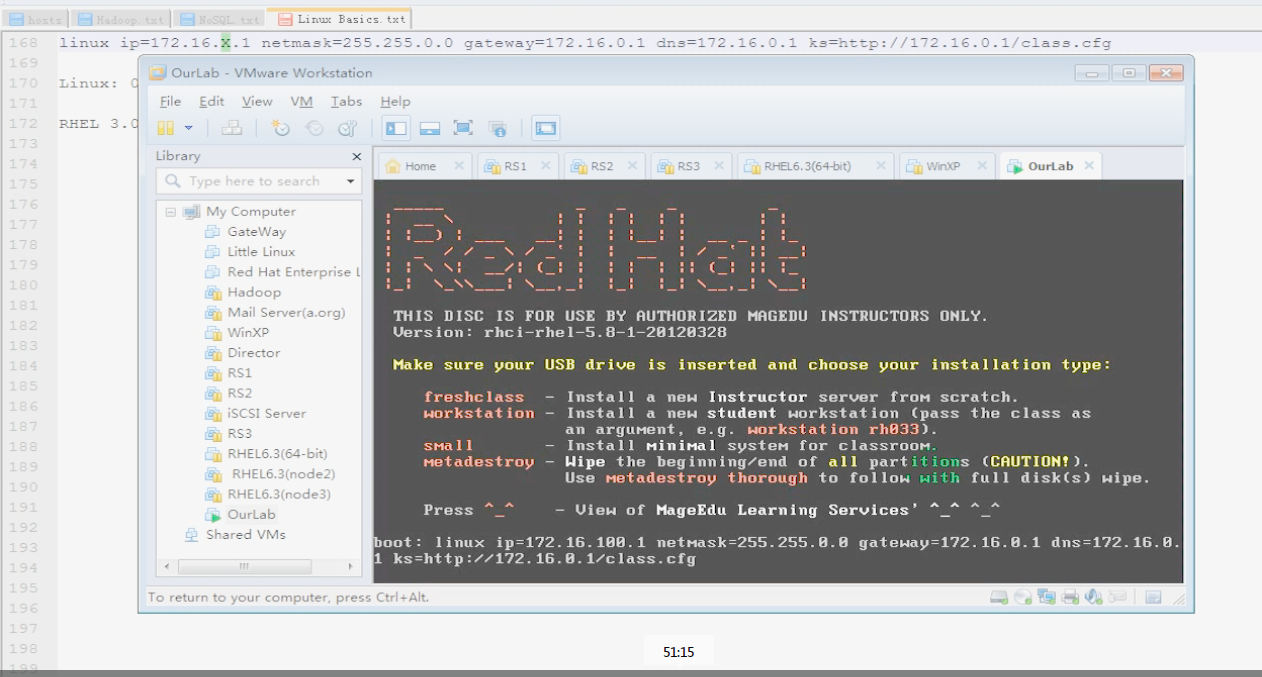Select Shared VMs in library
This screenshot has height=677, width=1262.
[x=245, y=534]
